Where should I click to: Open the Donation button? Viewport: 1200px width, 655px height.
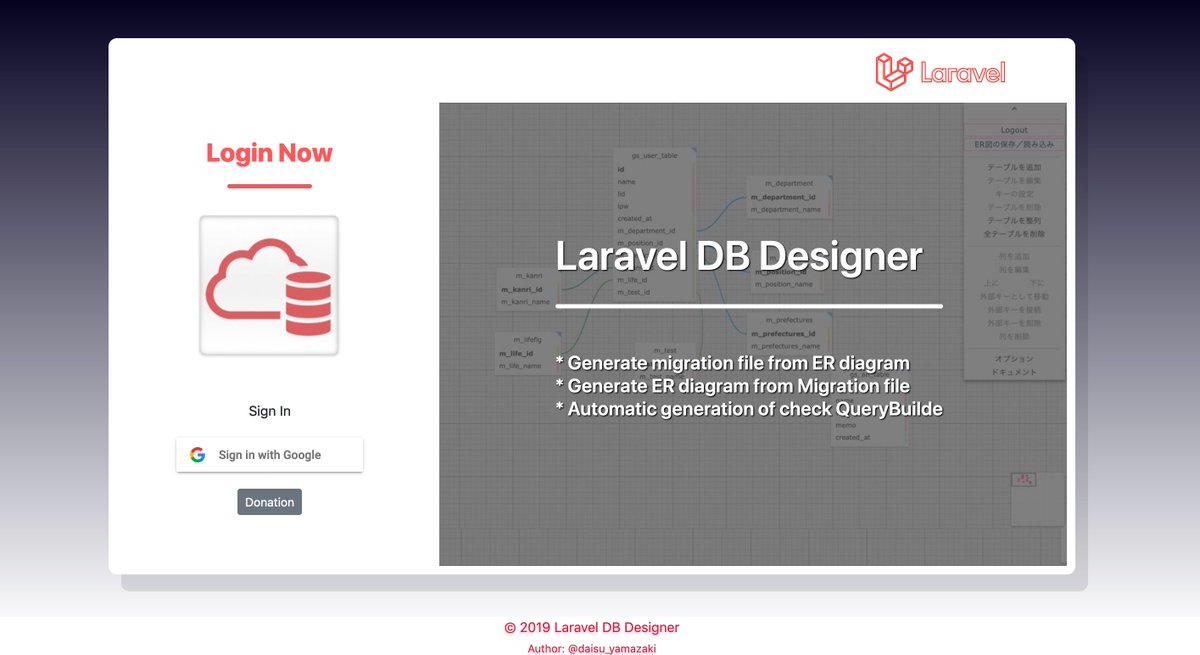pyautogui.click(x=269, y=502)
